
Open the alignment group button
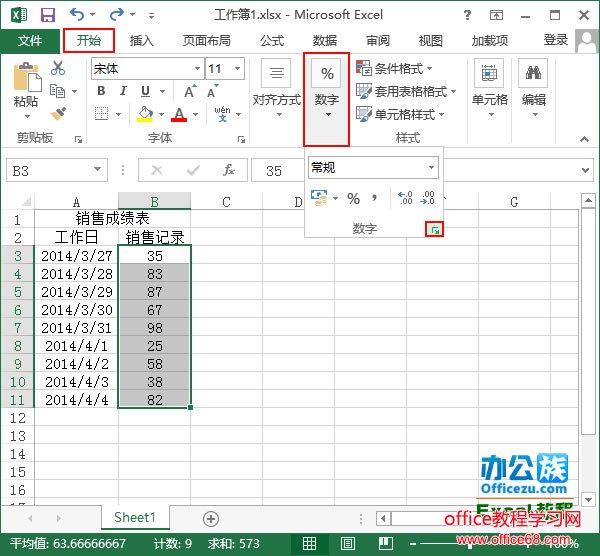(277, 88)
